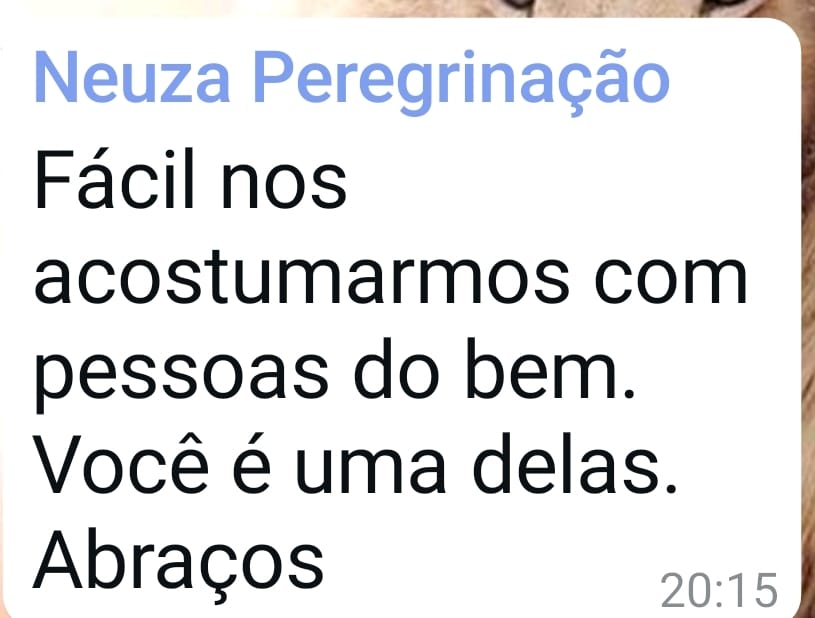Click the wallpaper strip right of bubble

tap(808, 312)
